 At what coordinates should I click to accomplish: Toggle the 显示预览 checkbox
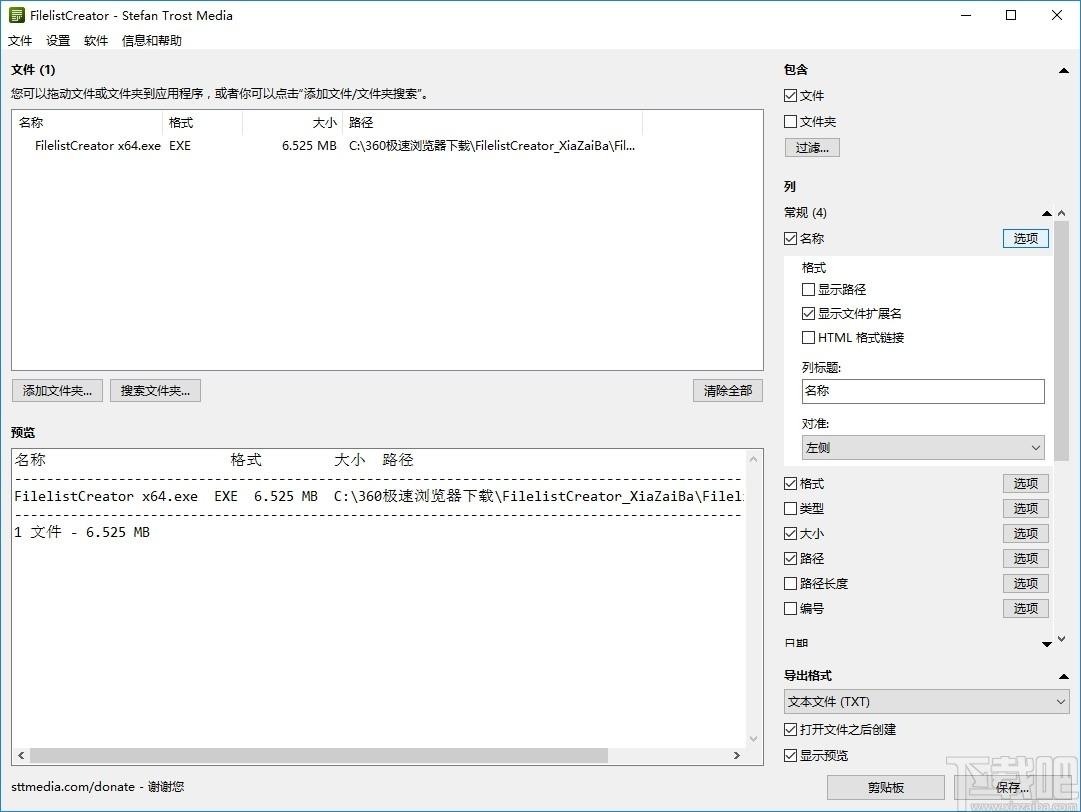pos(791,755)
